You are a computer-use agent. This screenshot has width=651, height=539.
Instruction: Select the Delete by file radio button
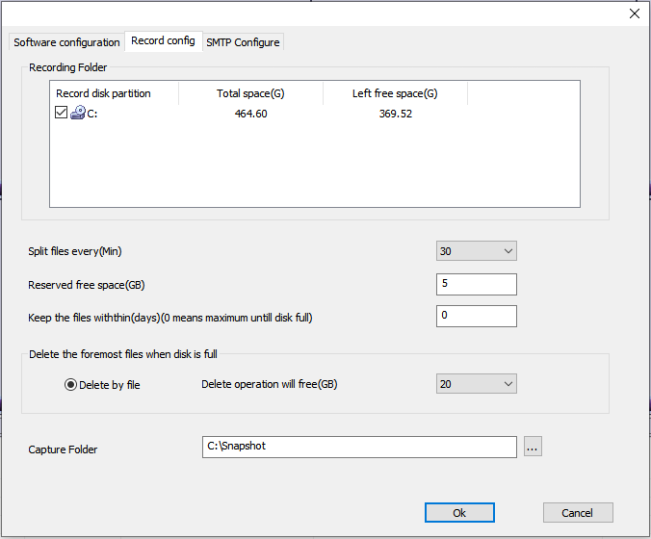71,385
